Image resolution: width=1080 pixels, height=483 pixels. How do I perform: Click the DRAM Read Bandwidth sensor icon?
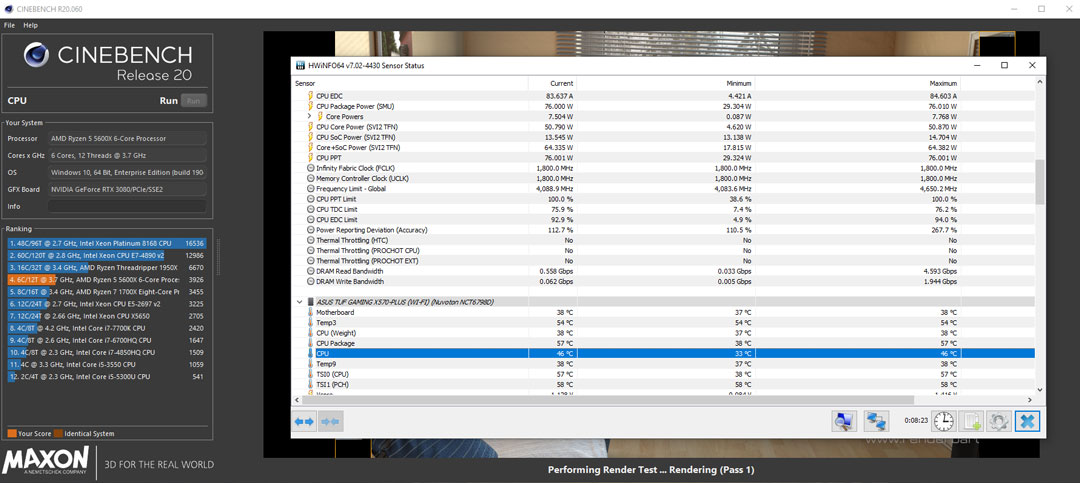311,271
